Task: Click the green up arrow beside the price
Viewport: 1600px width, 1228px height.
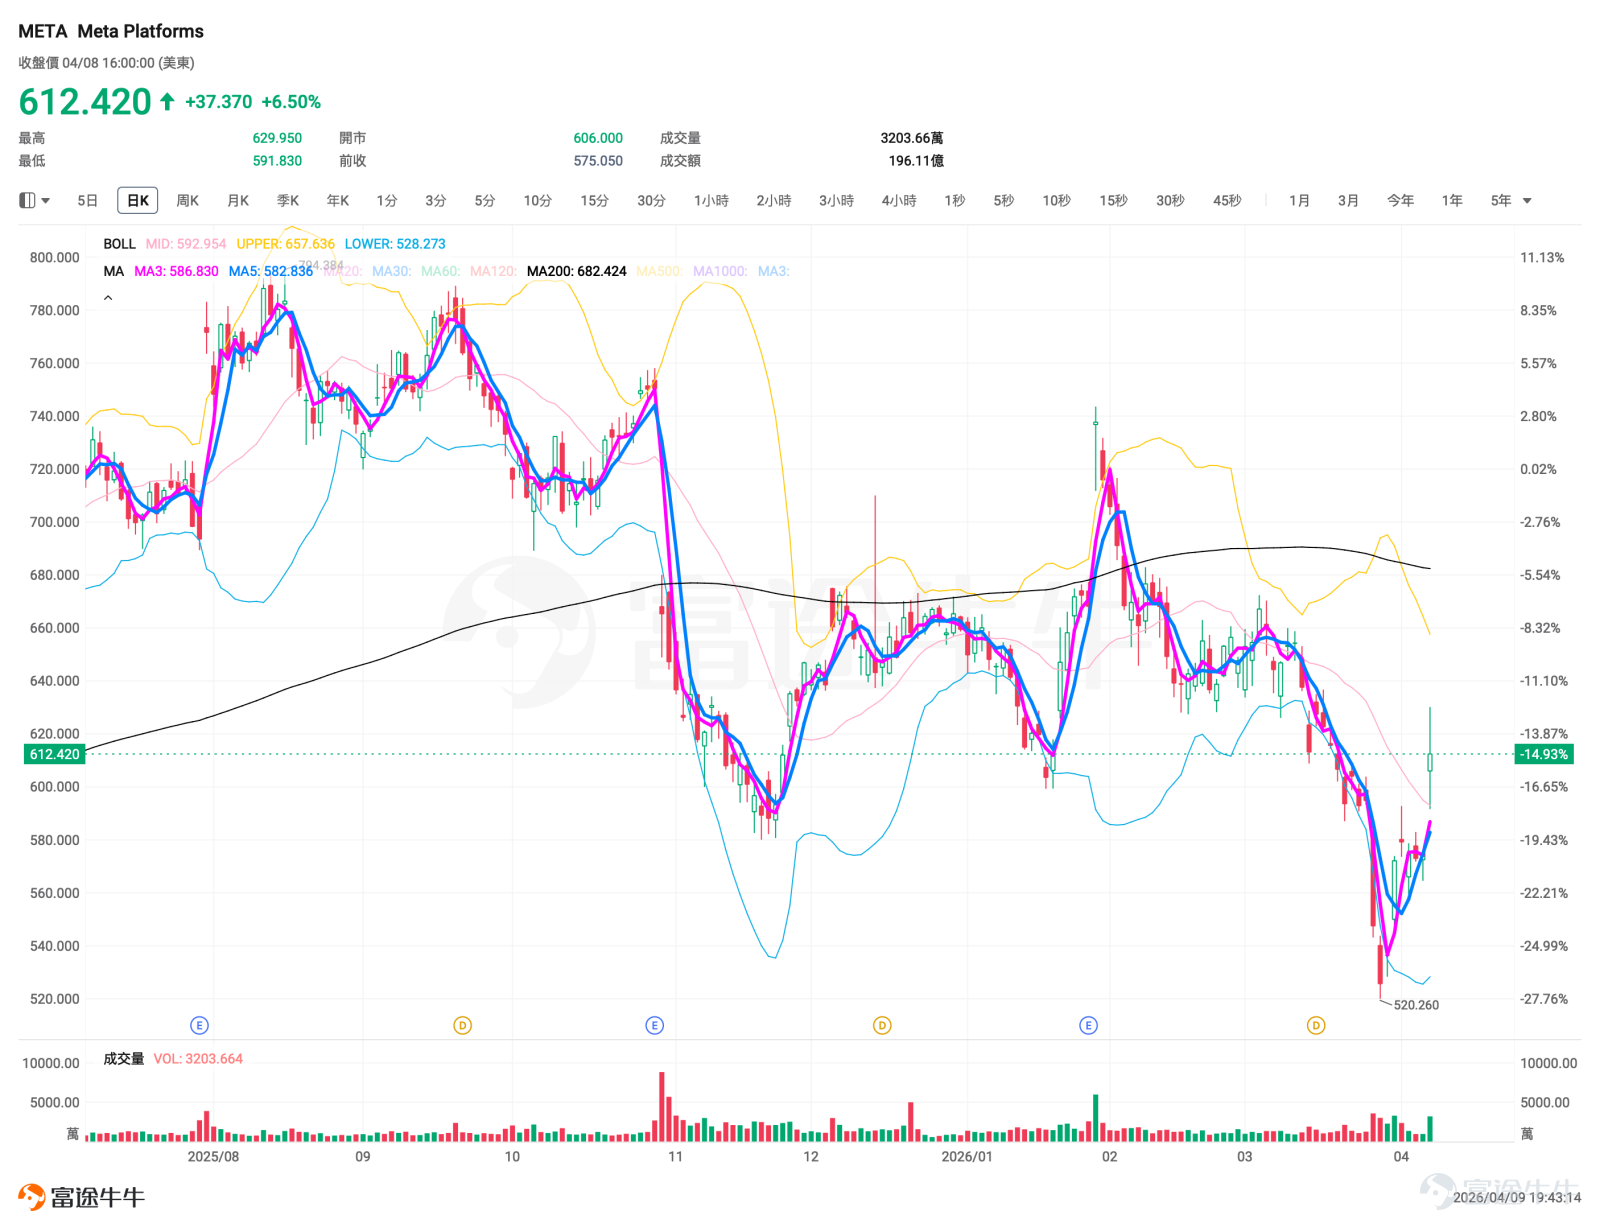Action: (x=167, y=101)
